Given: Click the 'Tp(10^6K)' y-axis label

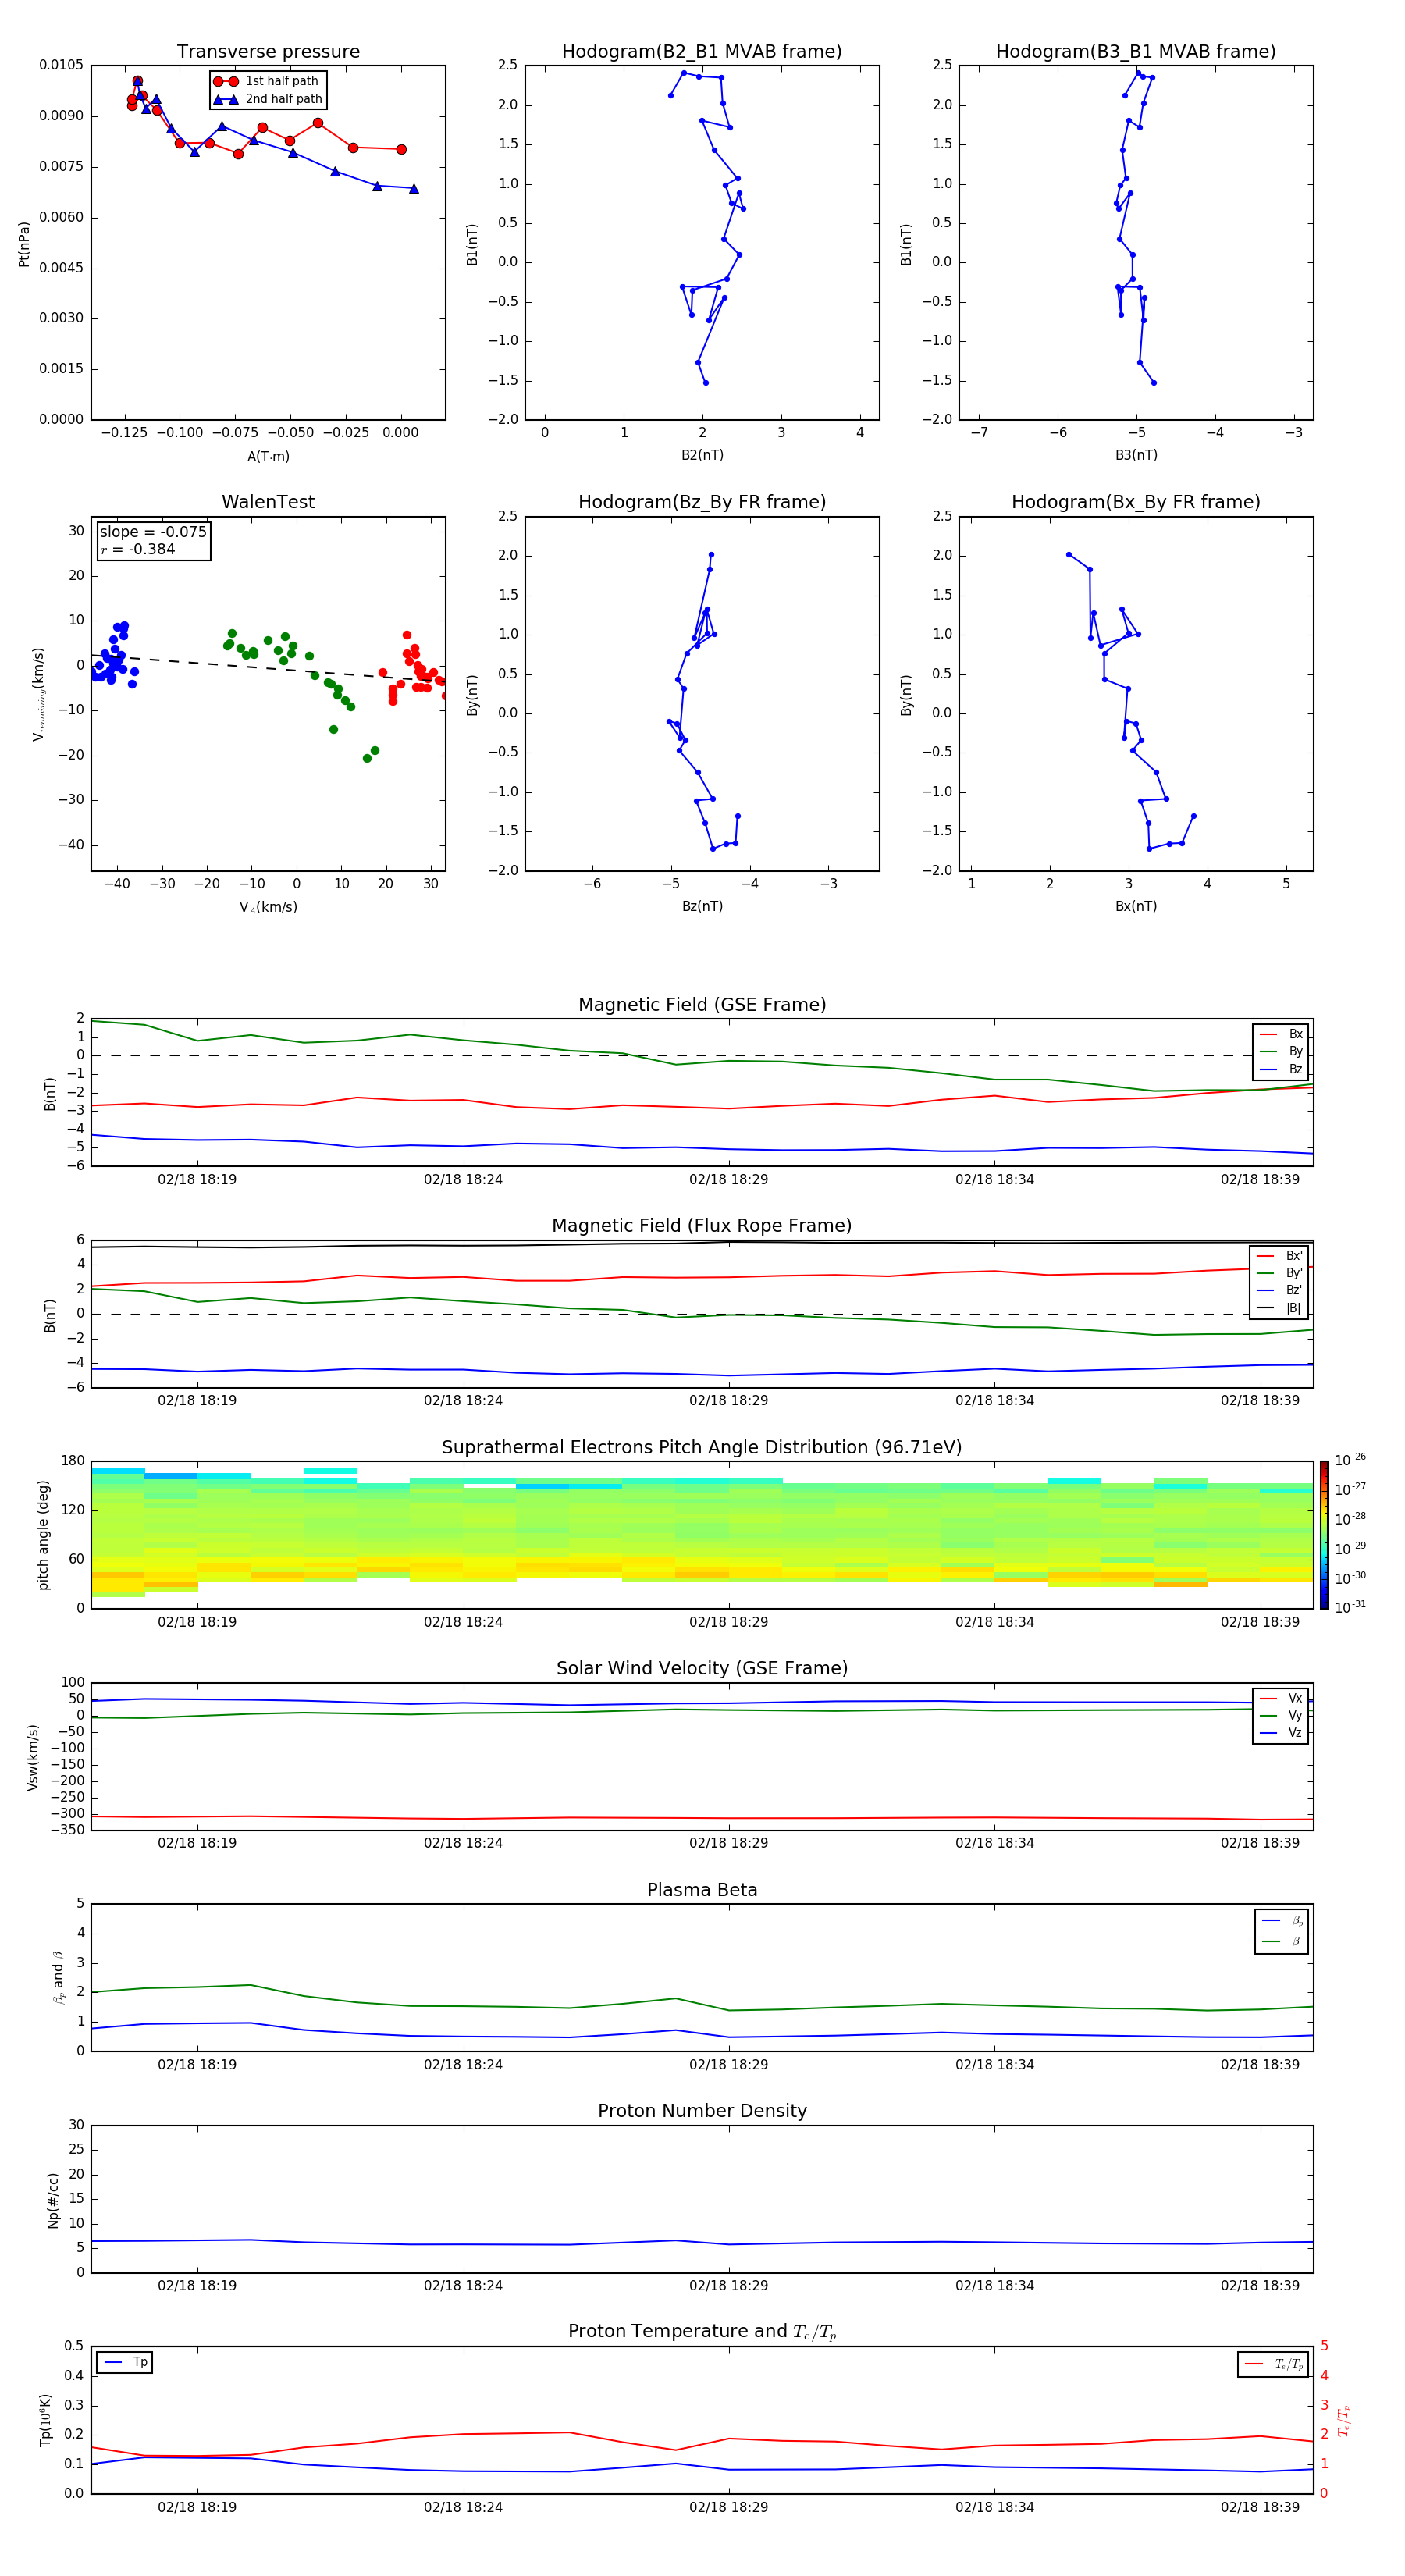Looking at the screenshot, I should point(45,2420).
